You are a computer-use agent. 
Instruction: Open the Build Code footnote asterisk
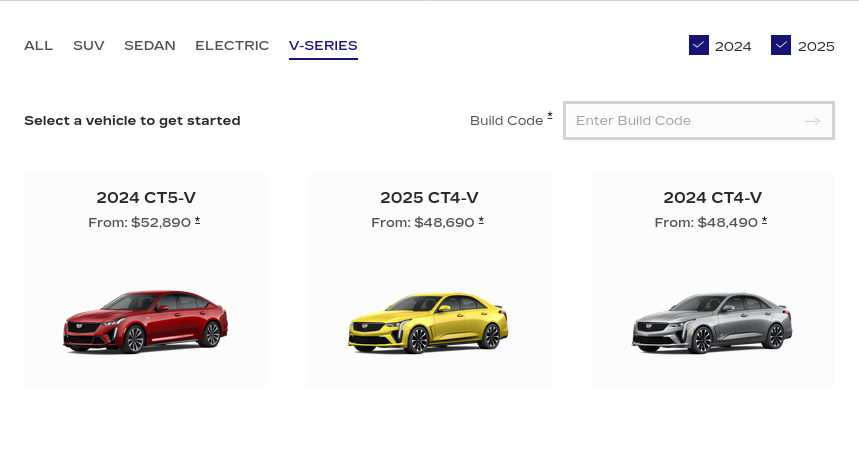(550, 117)
